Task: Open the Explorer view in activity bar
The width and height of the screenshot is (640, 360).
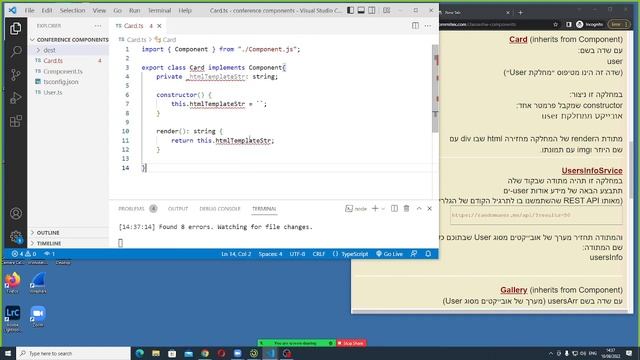Action: click(x=16, y=29)
